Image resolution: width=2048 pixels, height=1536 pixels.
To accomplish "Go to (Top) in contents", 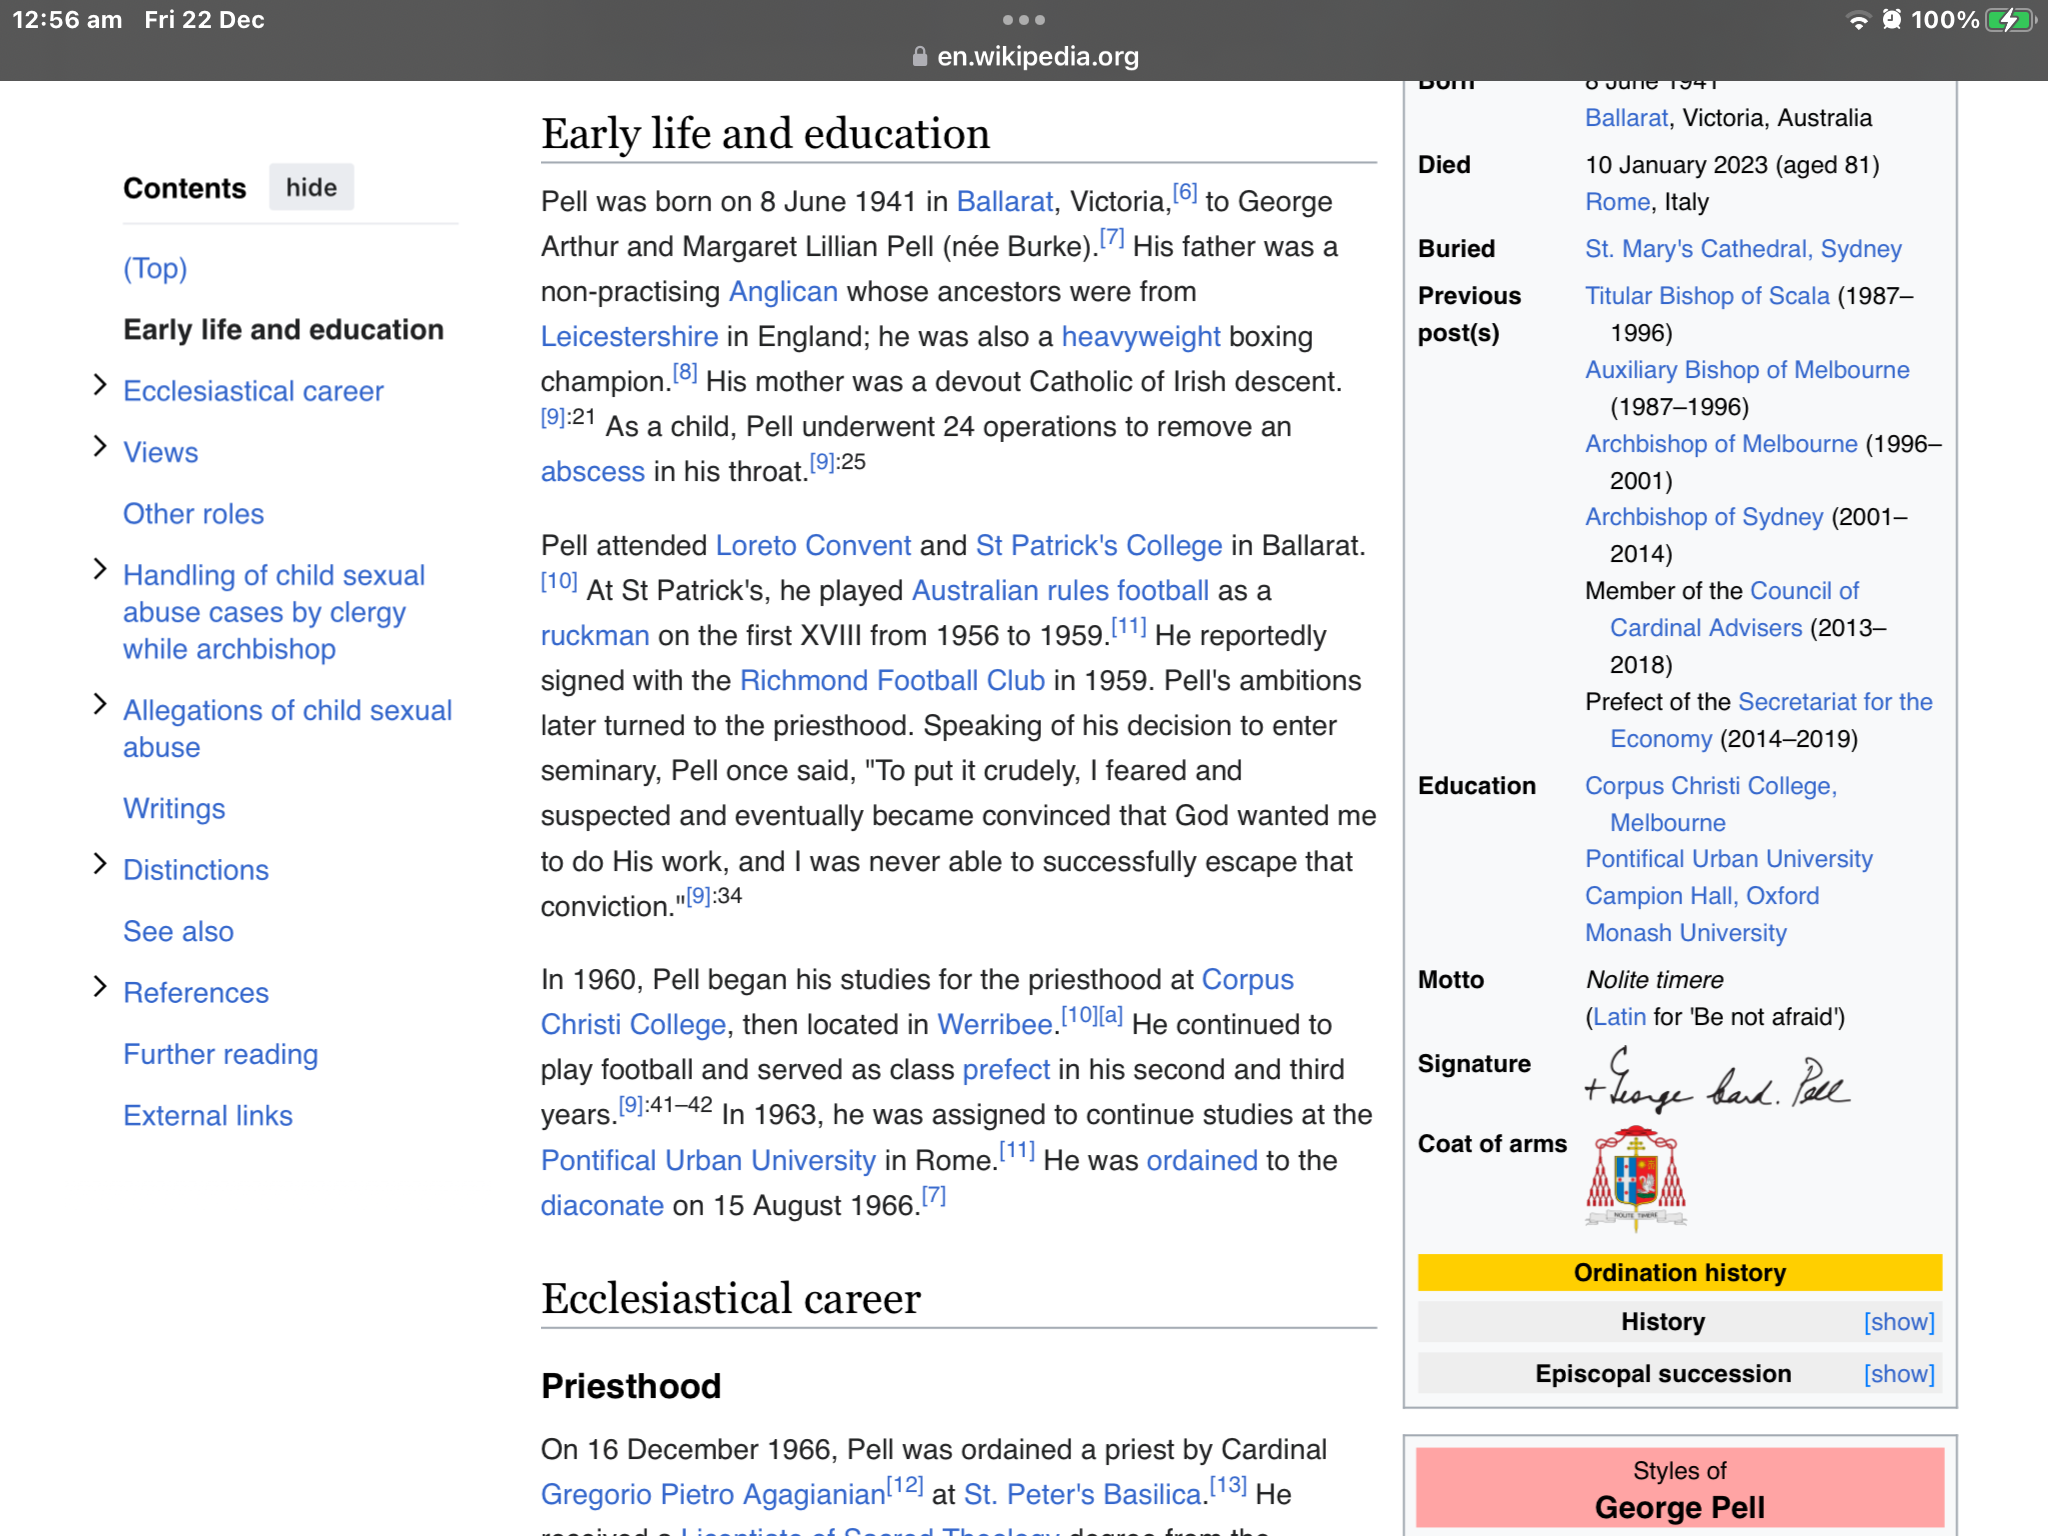I will coord(155,268).
